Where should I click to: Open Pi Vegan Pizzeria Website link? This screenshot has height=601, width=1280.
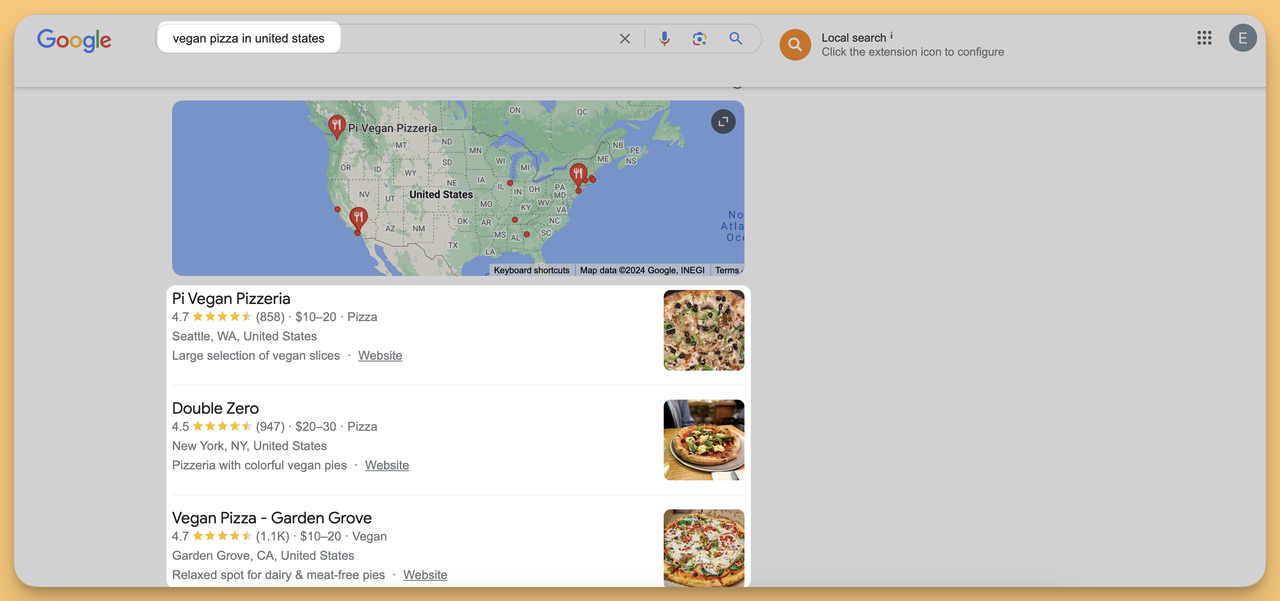pos(380,356)
